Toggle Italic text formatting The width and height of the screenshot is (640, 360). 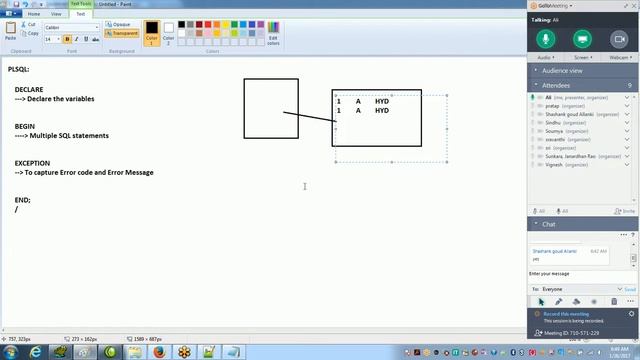pyautogui.click(x=77, y=39)
